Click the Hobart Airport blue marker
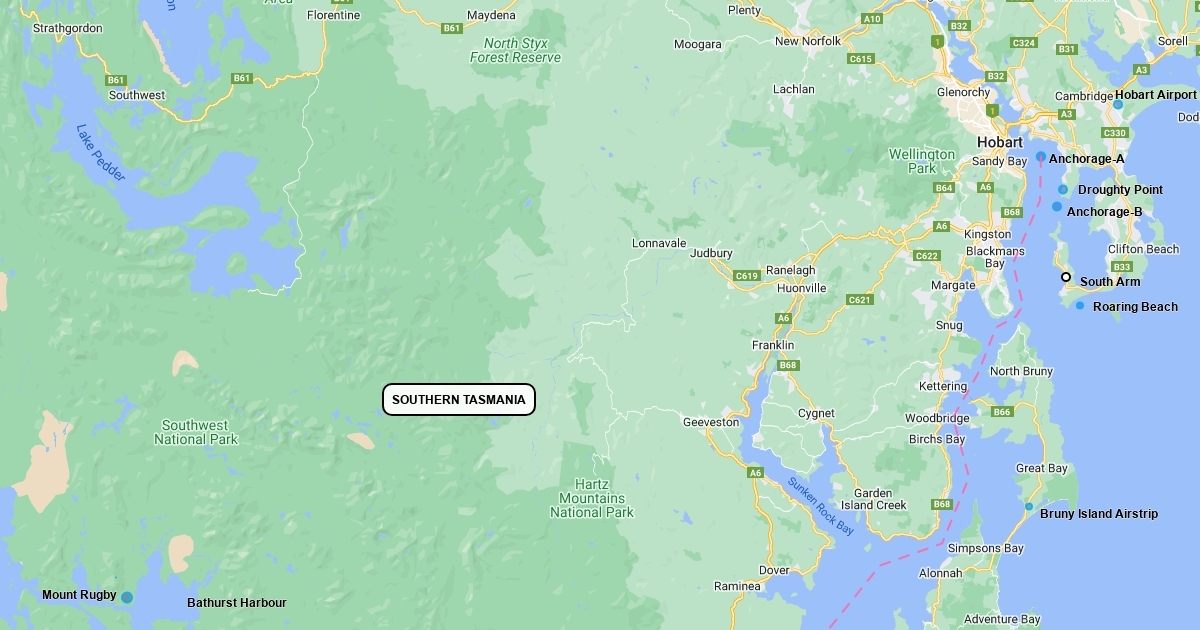 (x=1118, y=104)
